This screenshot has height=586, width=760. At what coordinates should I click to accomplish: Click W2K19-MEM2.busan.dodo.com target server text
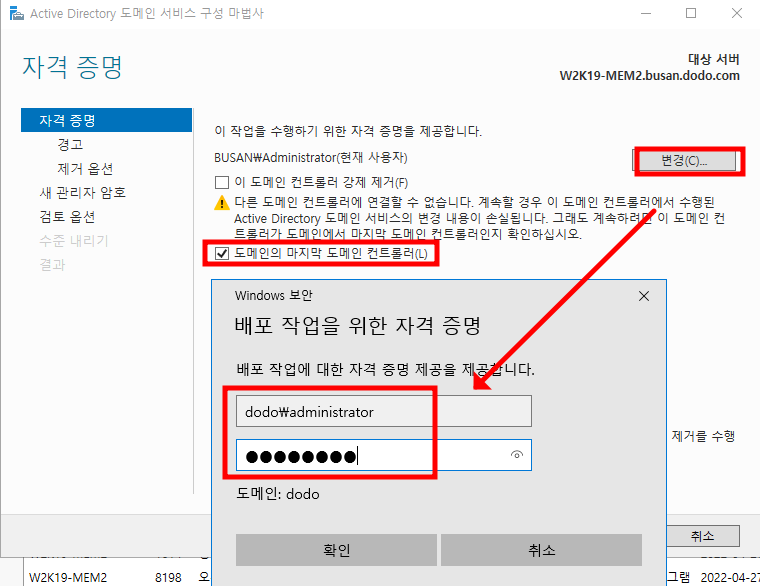(x=649, y=76)
